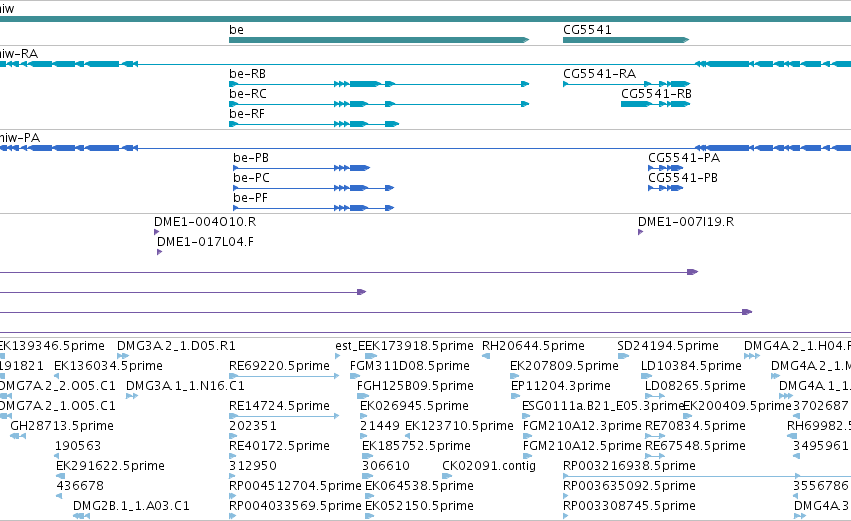Click the 202351 feature label
851x521 pixels.
pyautogui.click(x=253, y=426)
